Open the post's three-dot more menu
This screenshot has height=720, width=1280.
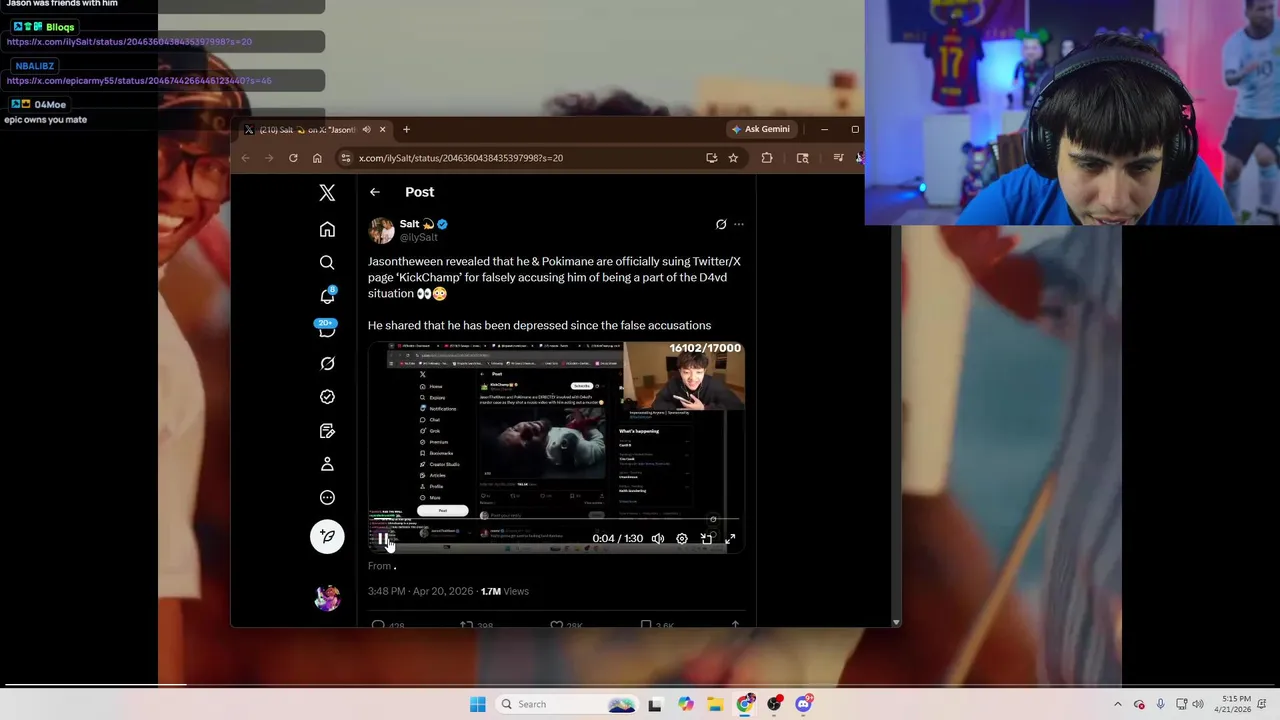coord(739,224)
